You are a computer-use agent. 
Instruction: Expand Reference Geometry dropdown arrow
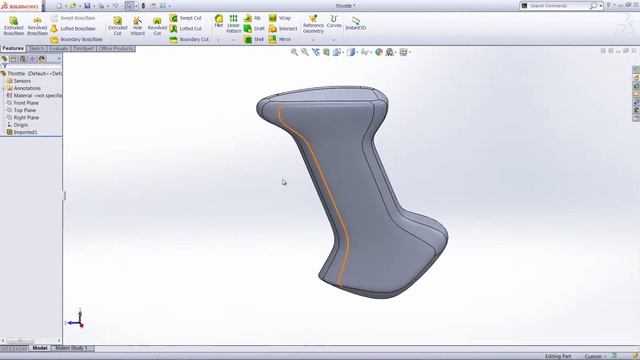coord(313,40)
